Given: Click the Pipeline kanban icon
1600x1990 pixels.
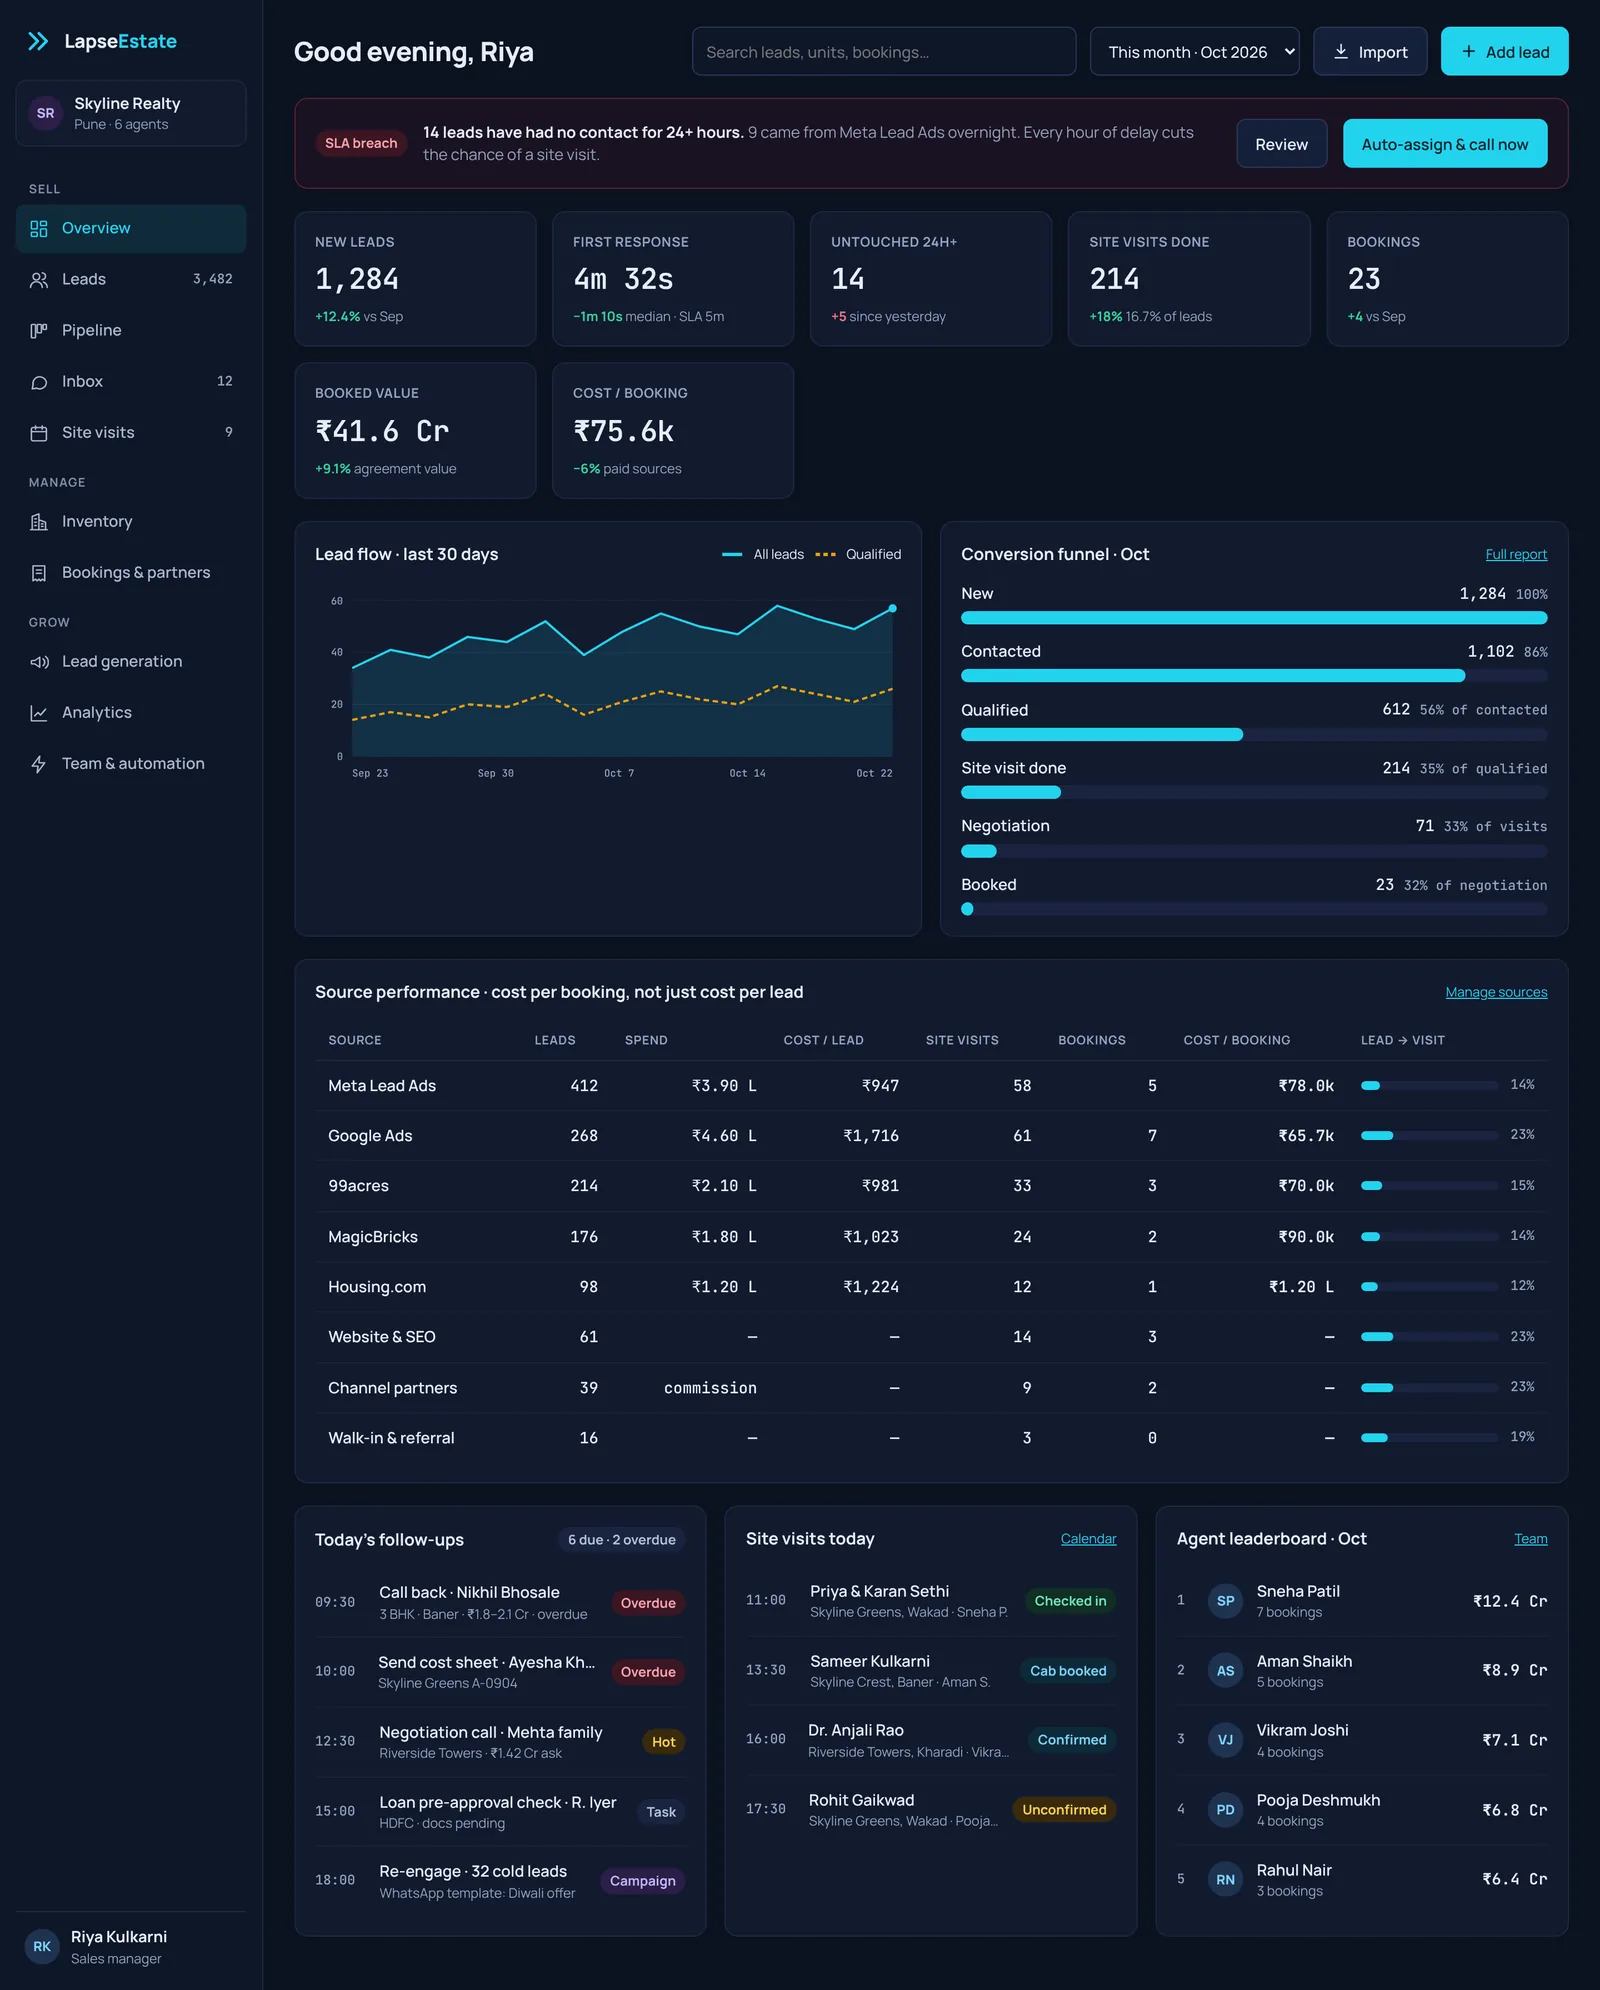Looking at the screenshot, I should pos(39,331).
